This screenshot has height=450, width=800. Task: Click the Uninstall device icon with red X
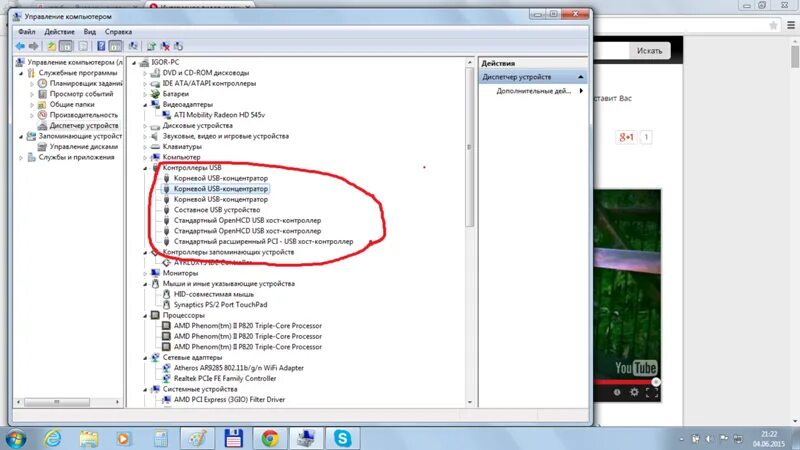pyautogui.click(x=165, y=46)
